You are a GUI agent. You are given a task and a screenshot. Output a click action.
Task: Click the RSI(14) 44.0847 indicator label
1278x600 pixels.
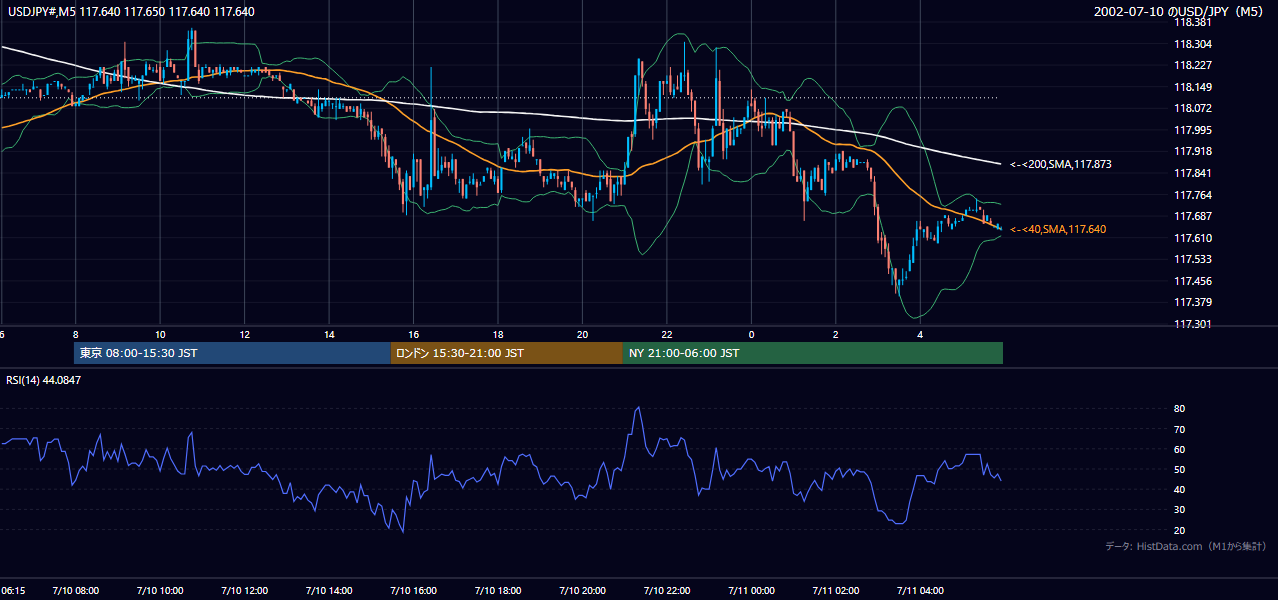[x=41, y=380]
